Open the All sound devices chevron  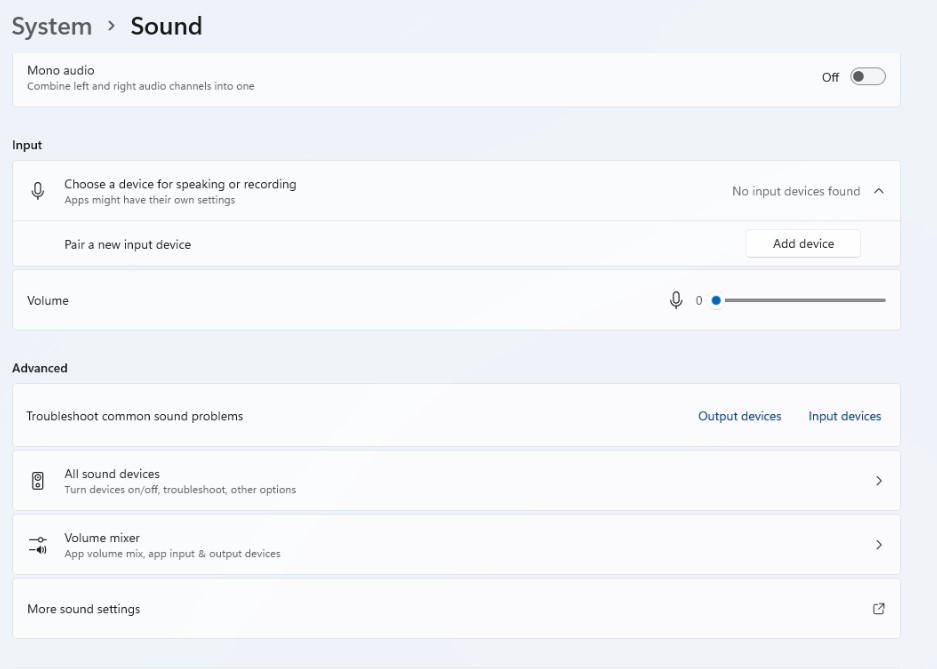coord(879,481)
